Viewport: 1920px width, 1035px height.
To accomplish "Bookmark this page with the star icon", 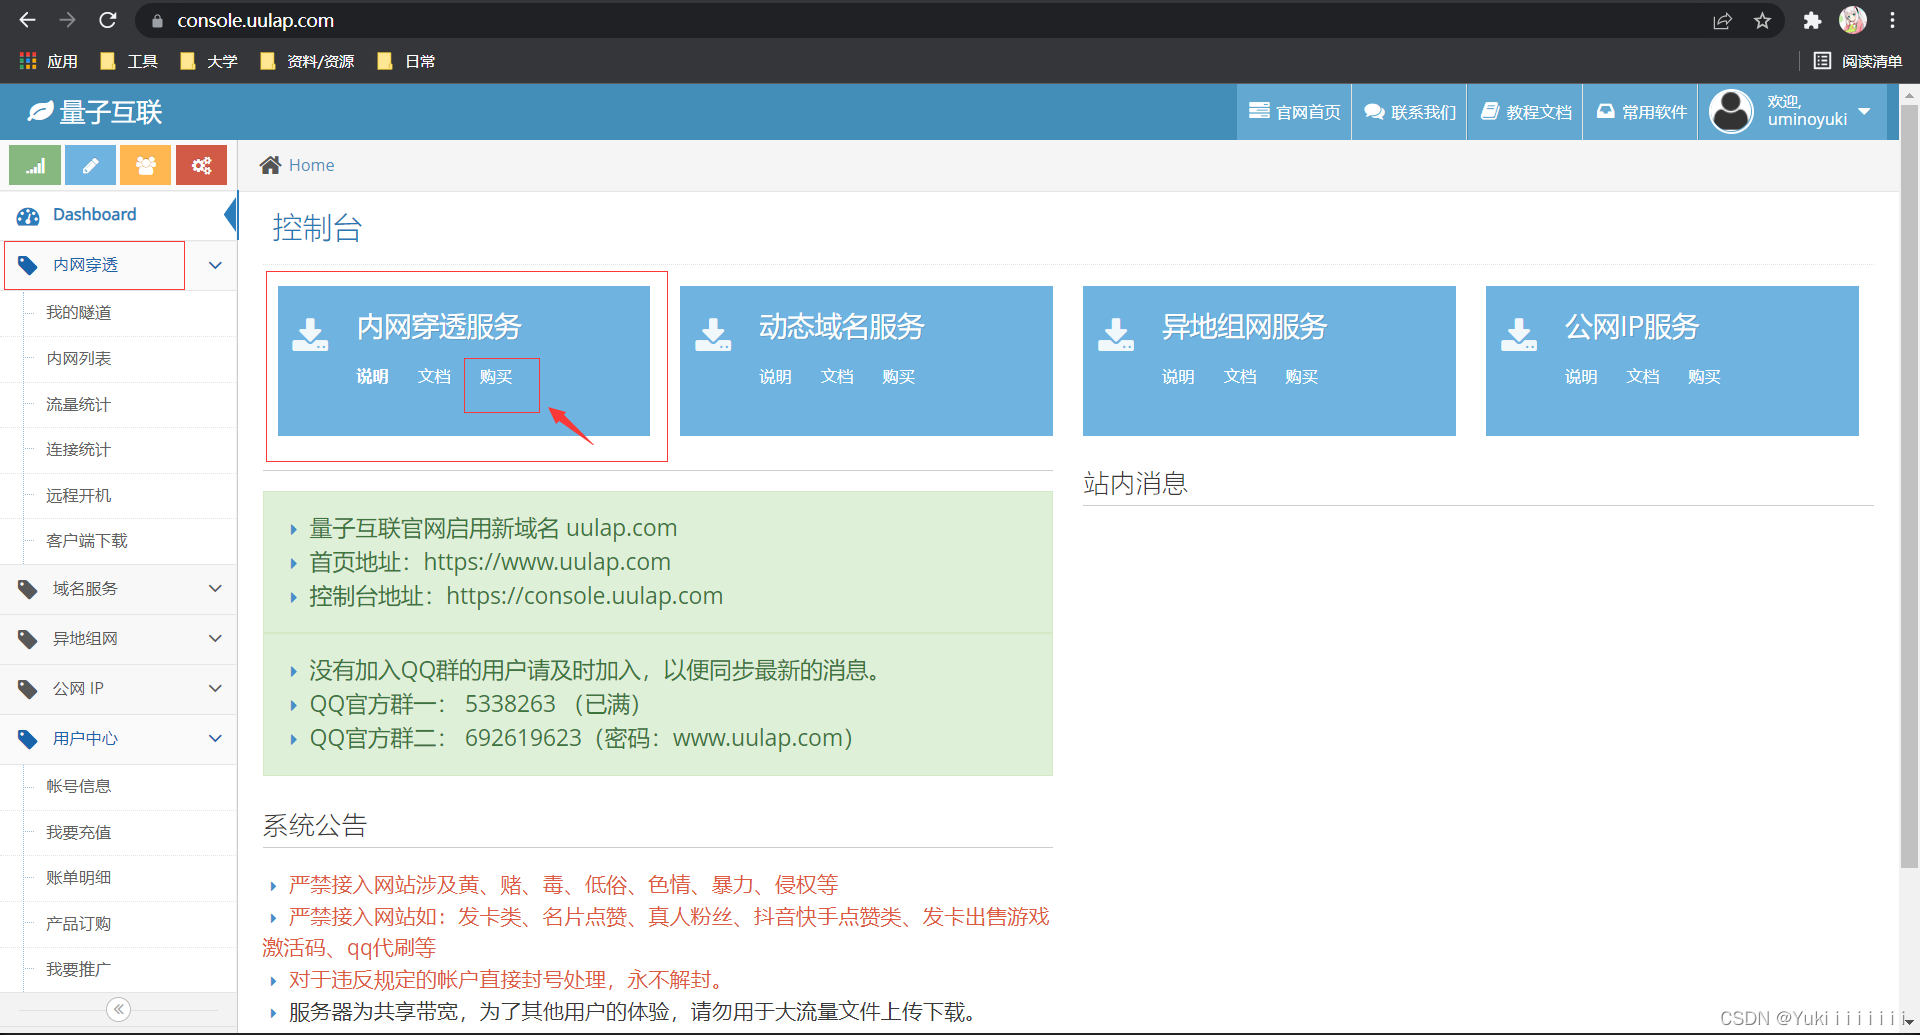I will [1762, 21].
